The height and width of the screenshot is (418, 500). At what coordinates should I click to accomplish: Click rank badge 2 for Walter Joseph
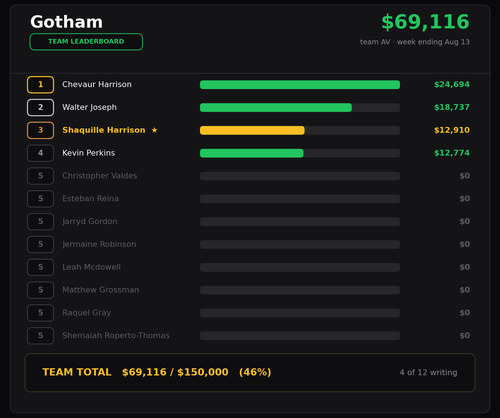[40, 107]
